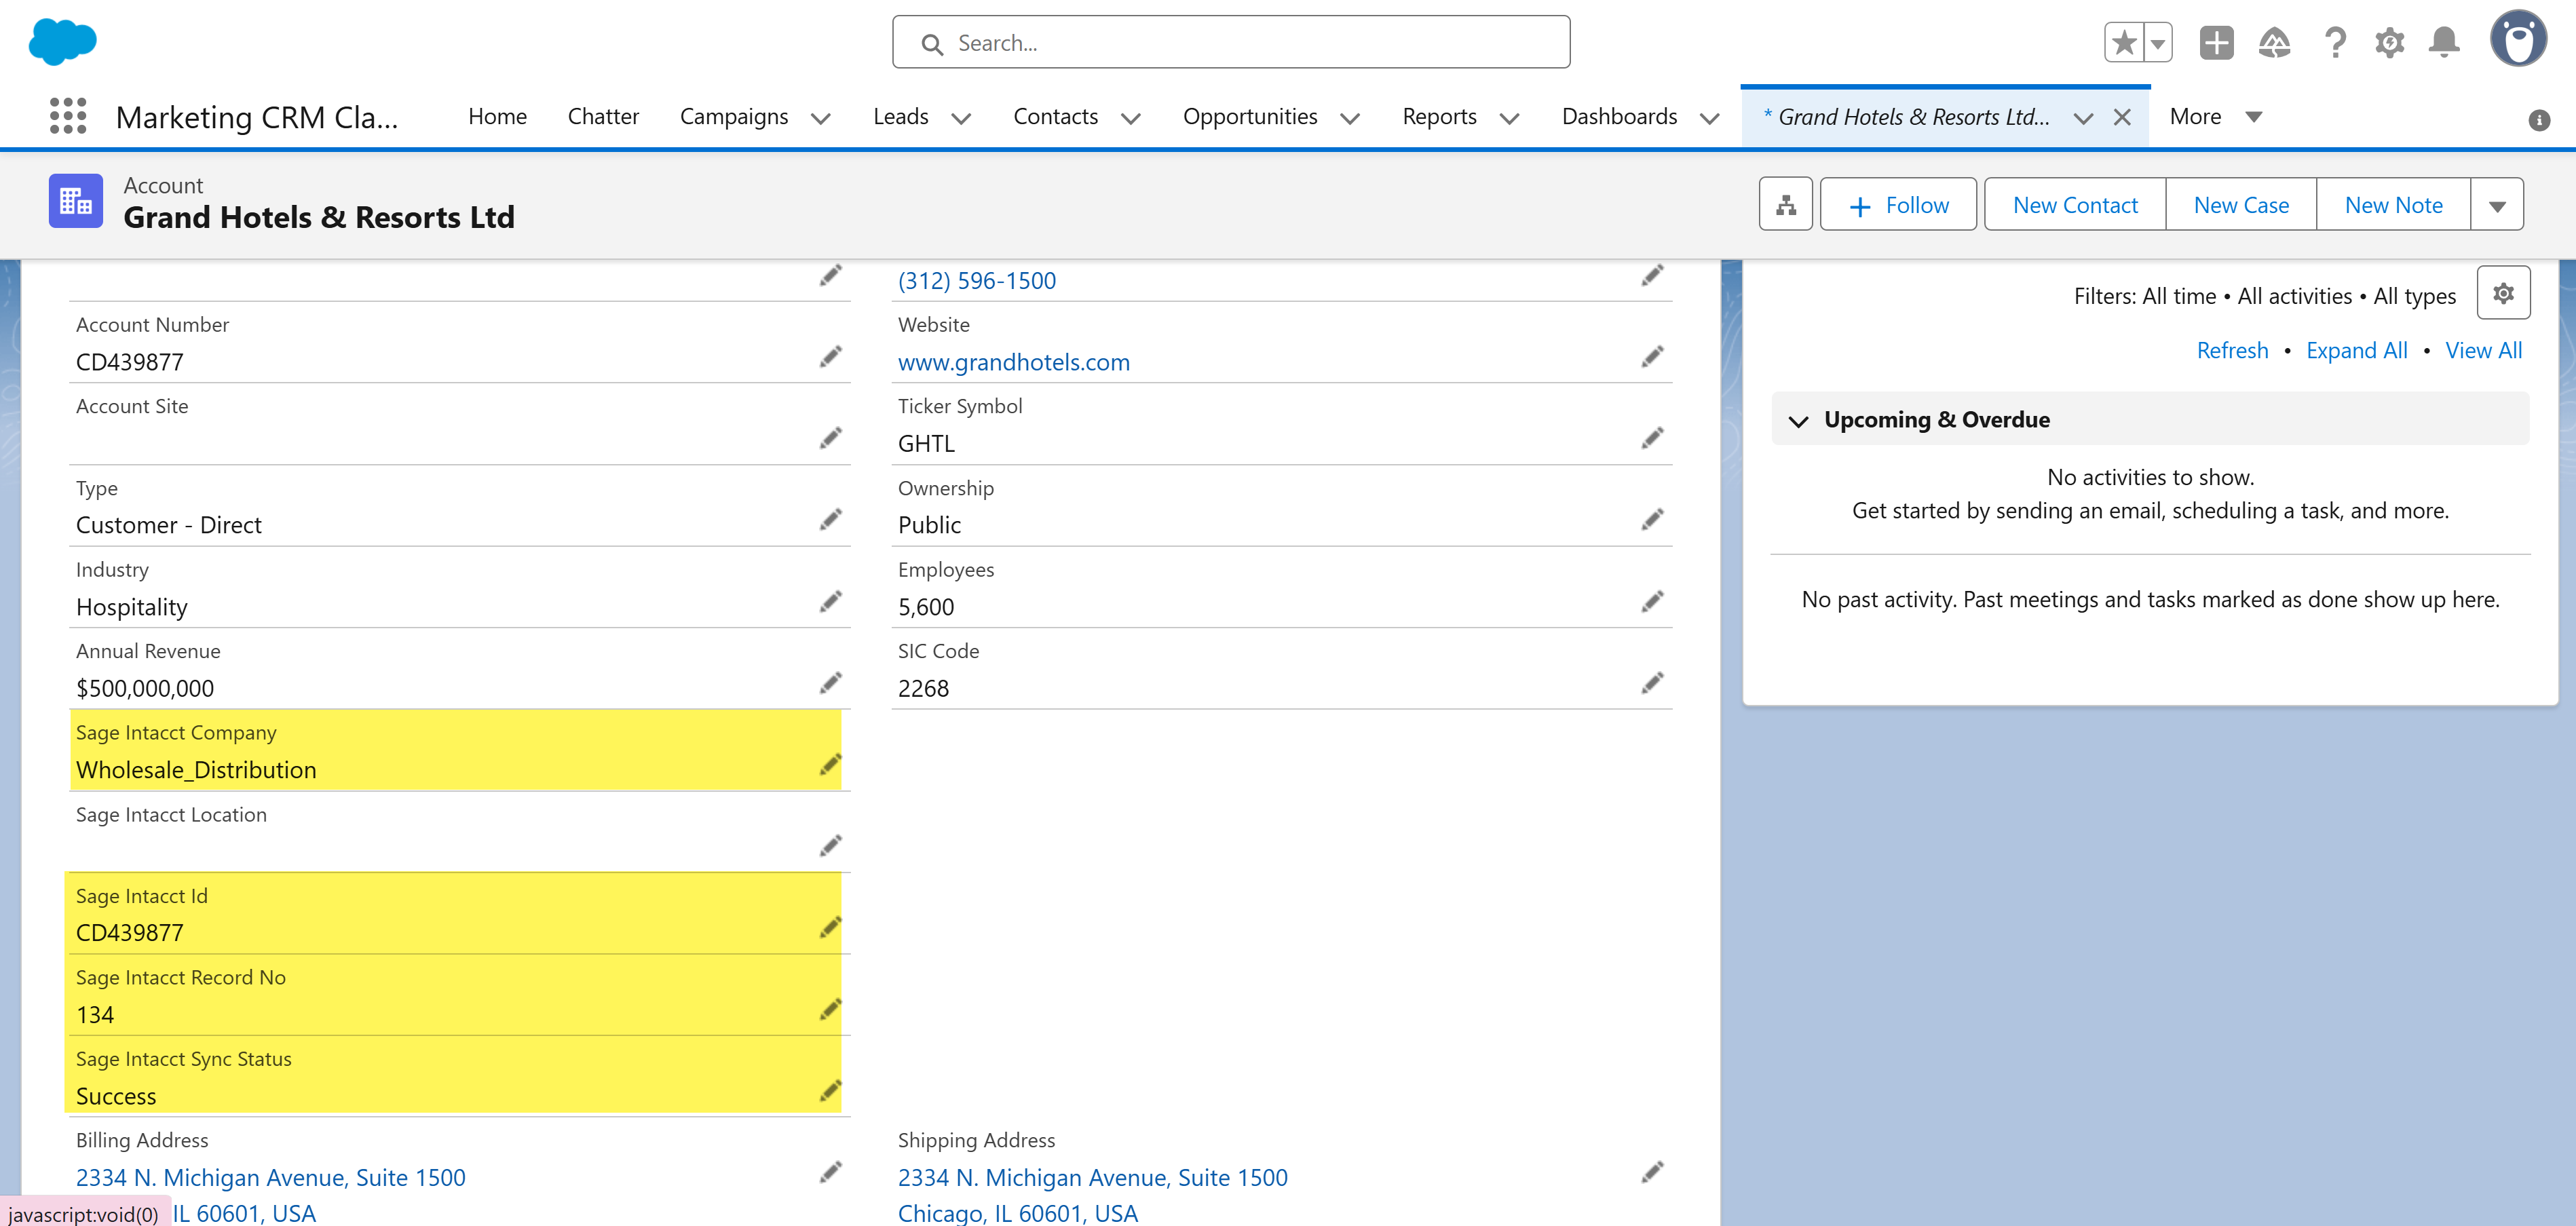
Task: Edit the Ticker Symbol pencil icon
Action: point(1652,439)
